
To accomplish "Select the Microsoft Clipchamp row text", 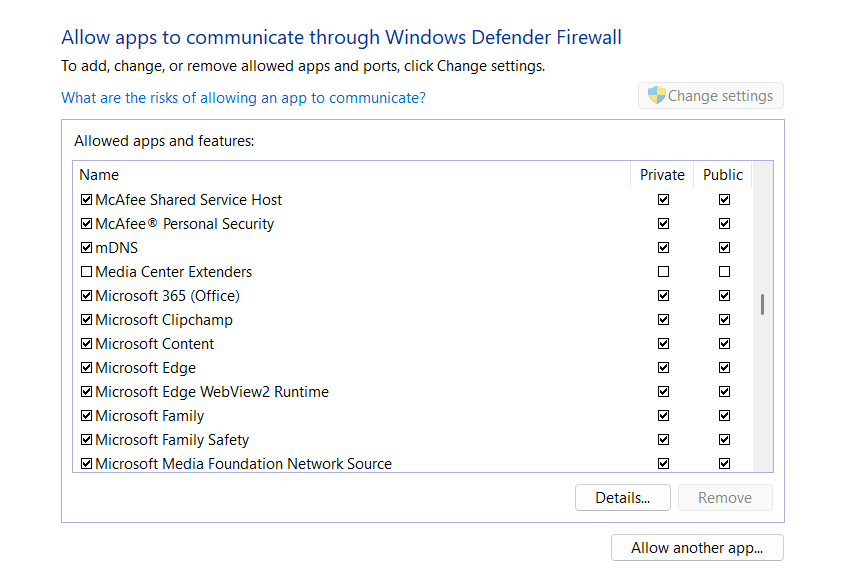I will (x=164, y=320).
